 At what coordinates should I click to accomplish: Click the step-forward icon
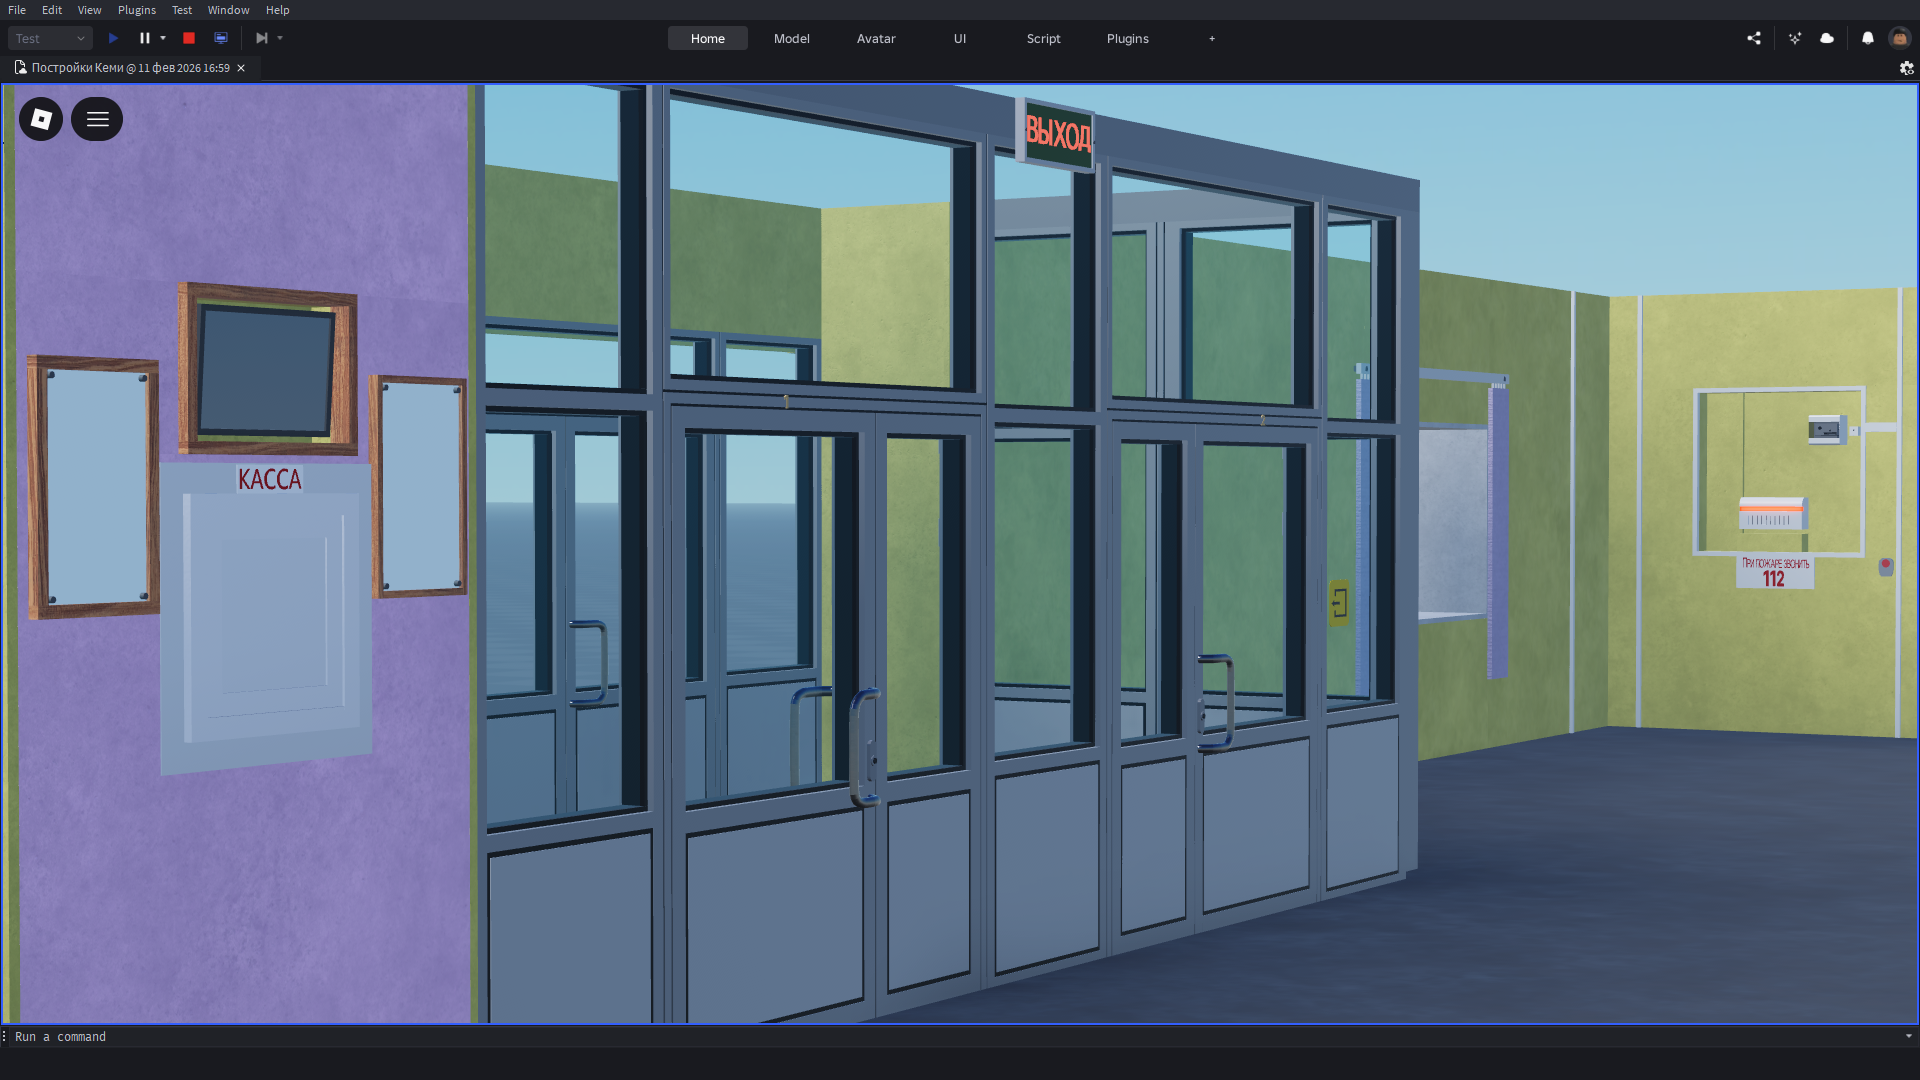point(261,38)
